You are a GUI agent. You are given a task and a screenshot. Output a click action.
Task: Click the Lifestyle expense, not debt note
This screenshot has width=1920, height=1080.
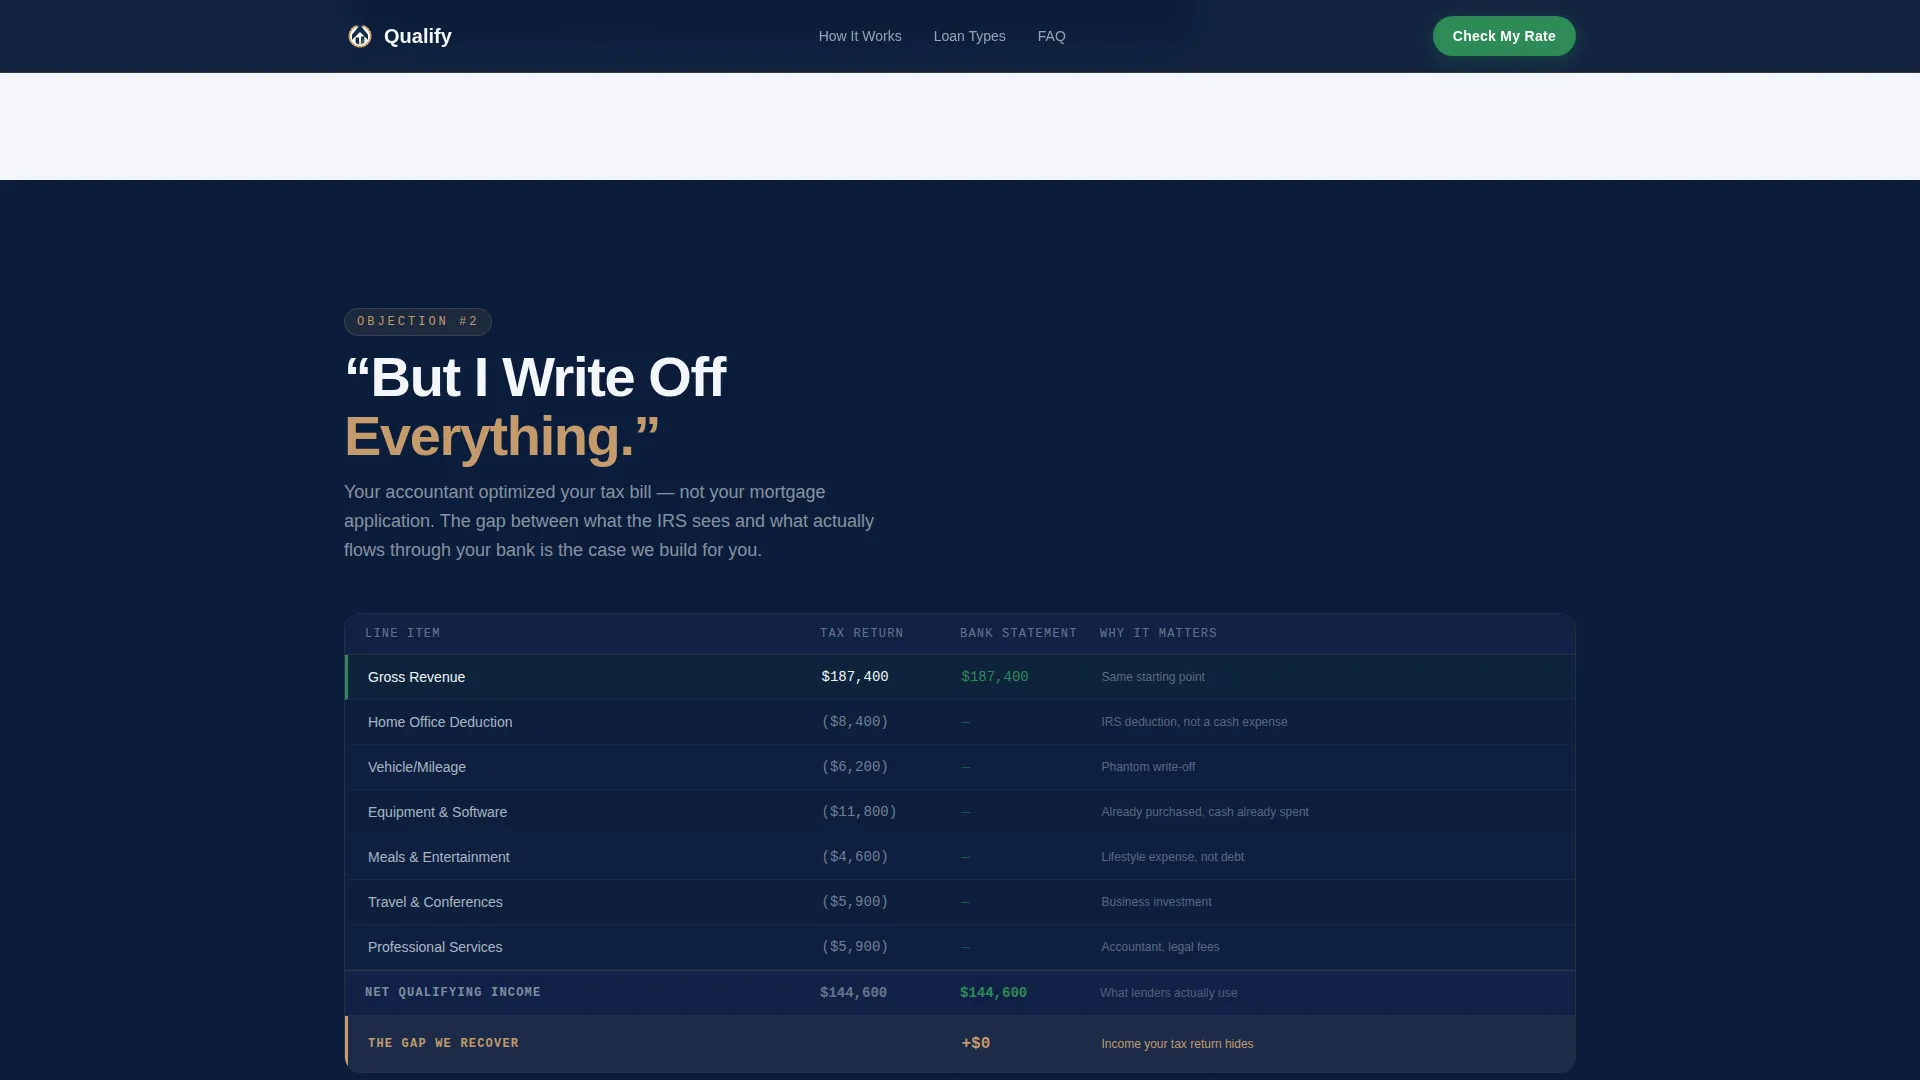point(1172,857)
